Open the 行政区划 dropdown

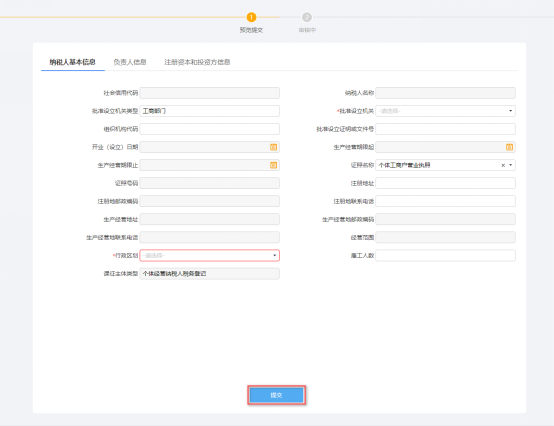(210, 255)
